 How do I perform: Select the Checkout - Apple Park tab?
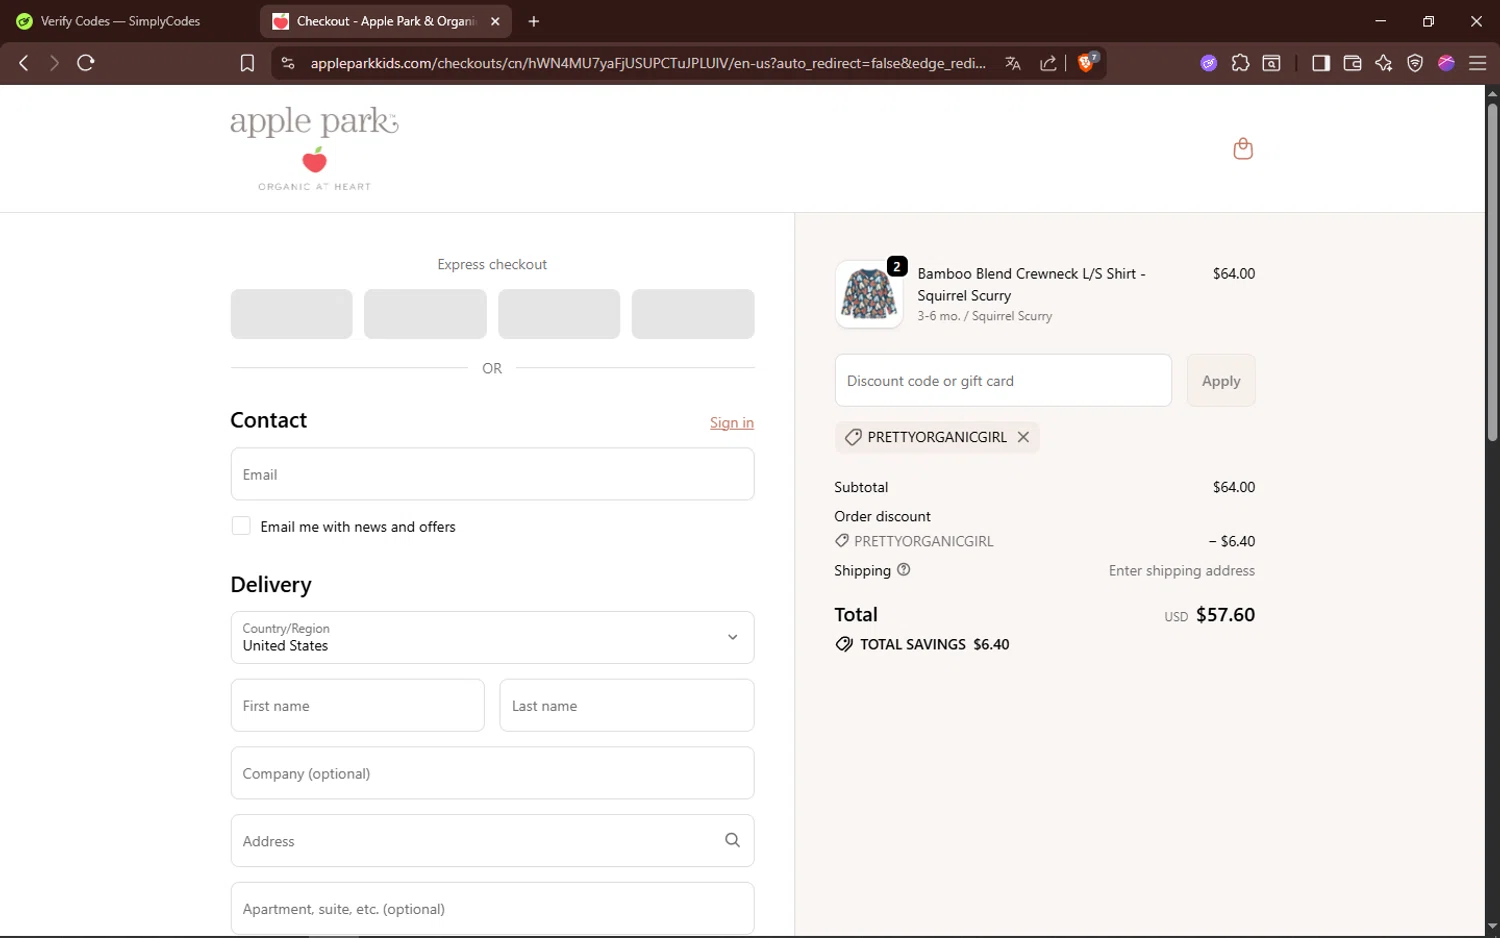386,21
